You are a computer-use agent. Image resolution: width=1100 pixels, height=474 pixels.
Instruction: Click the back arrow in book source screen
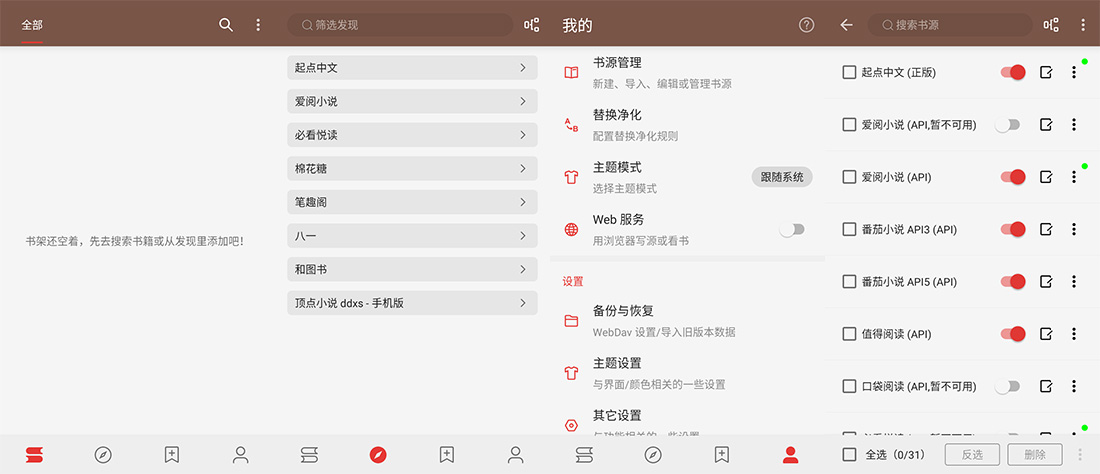click(846, 25)
